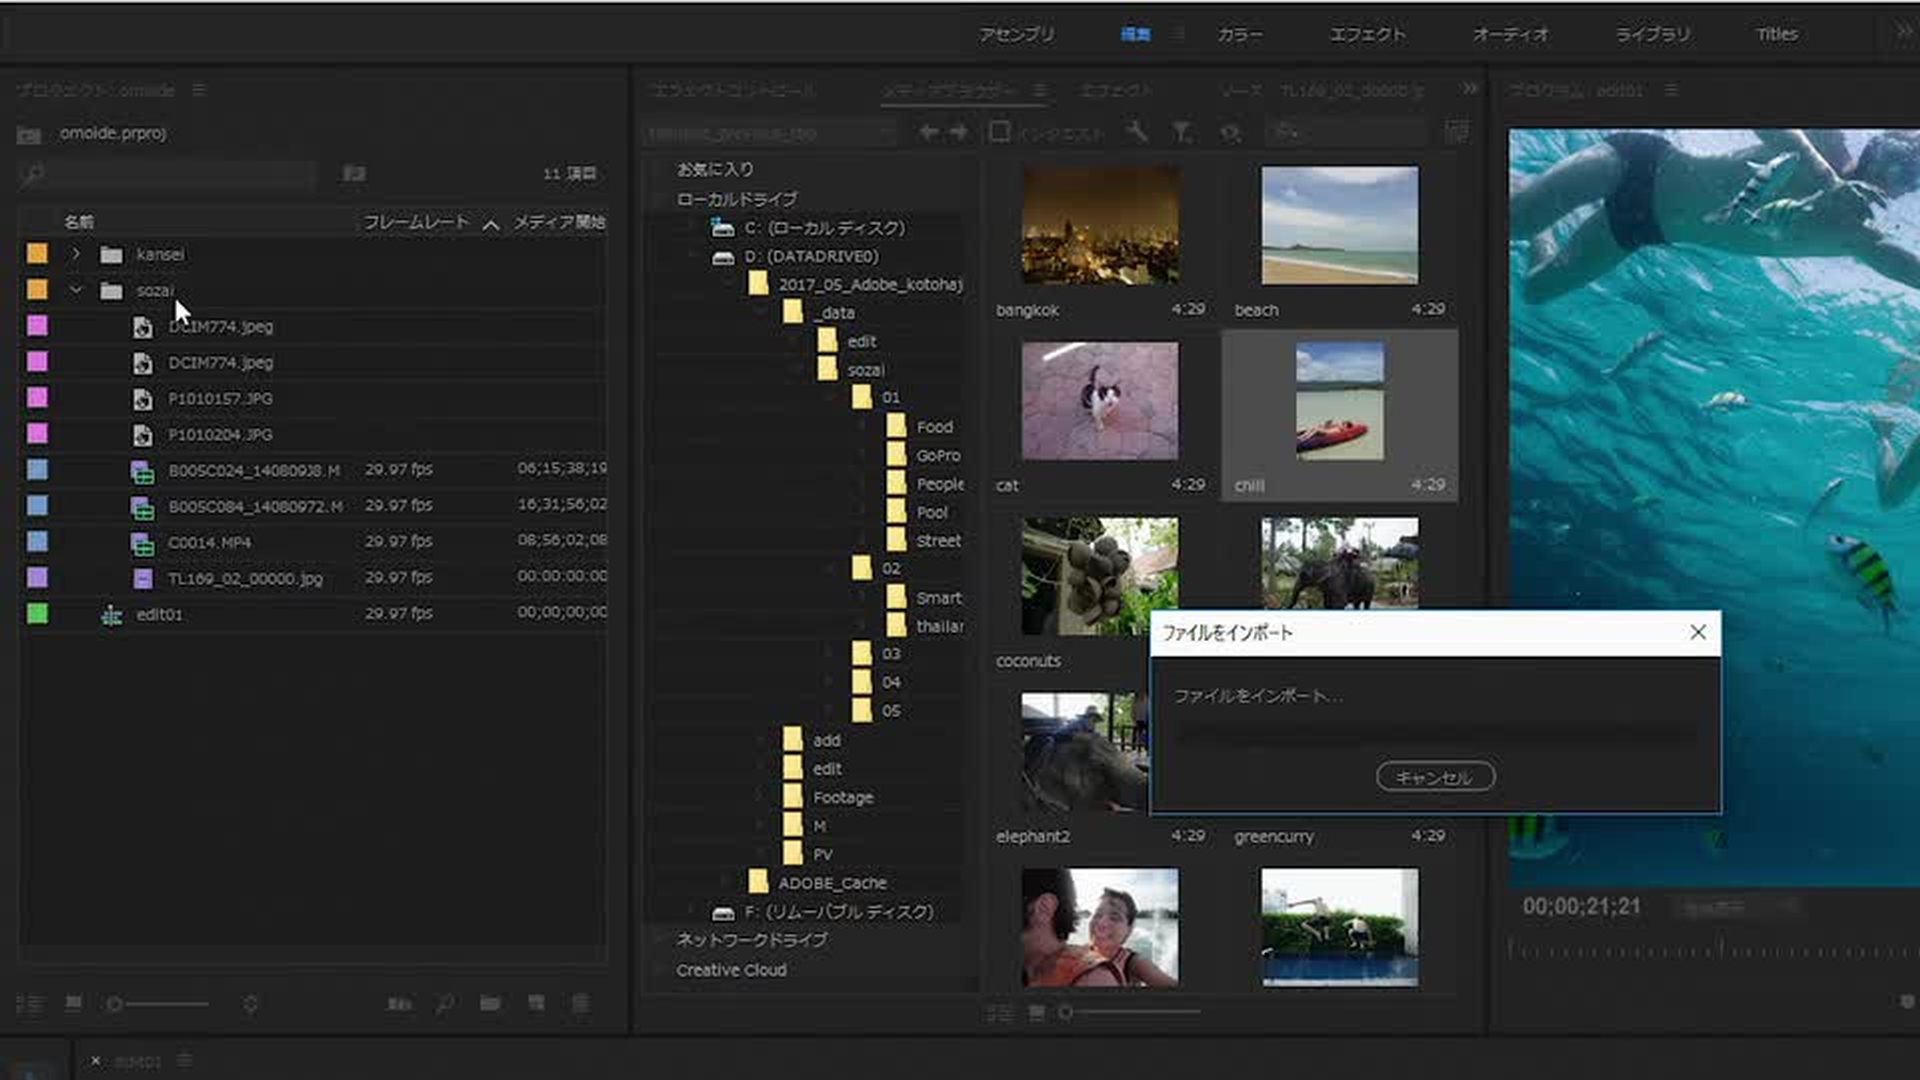1920x1080 pixels.
Task: Click the green label box of edit01 sequence
Action: tap(37, 614)
